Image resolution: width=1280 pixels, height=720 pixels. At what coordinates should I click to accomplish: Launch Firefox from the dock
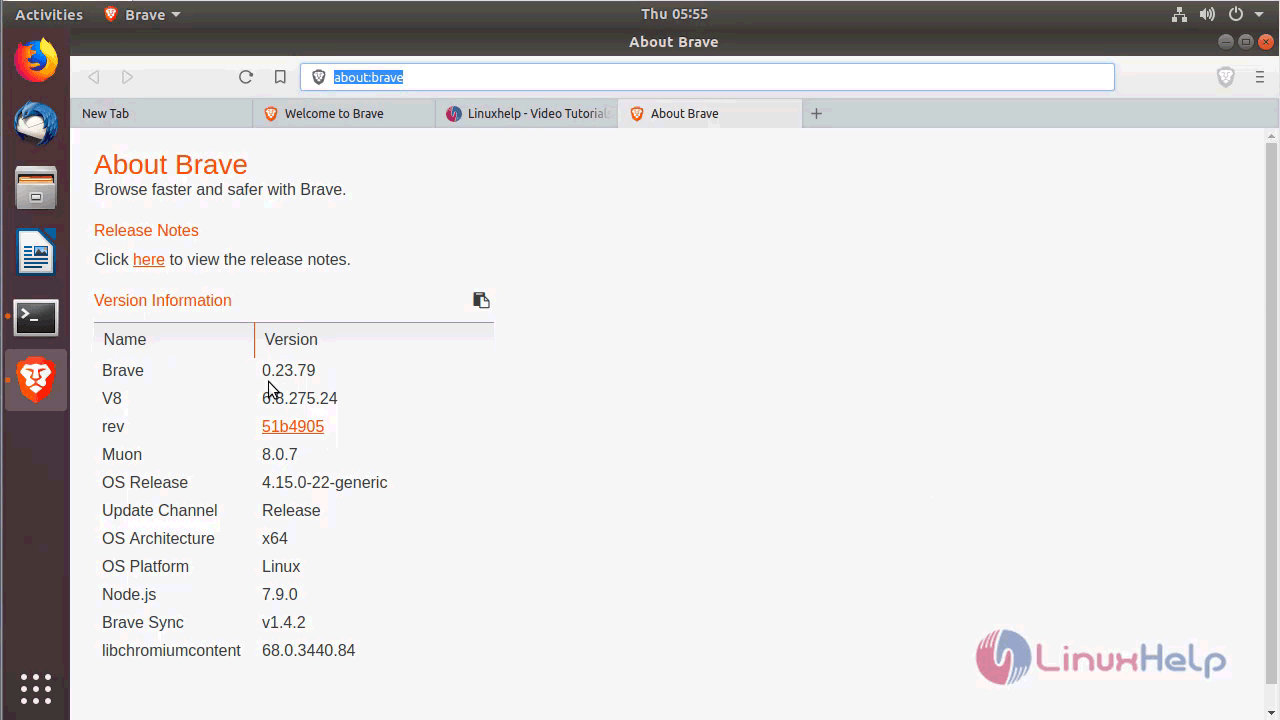36,60
